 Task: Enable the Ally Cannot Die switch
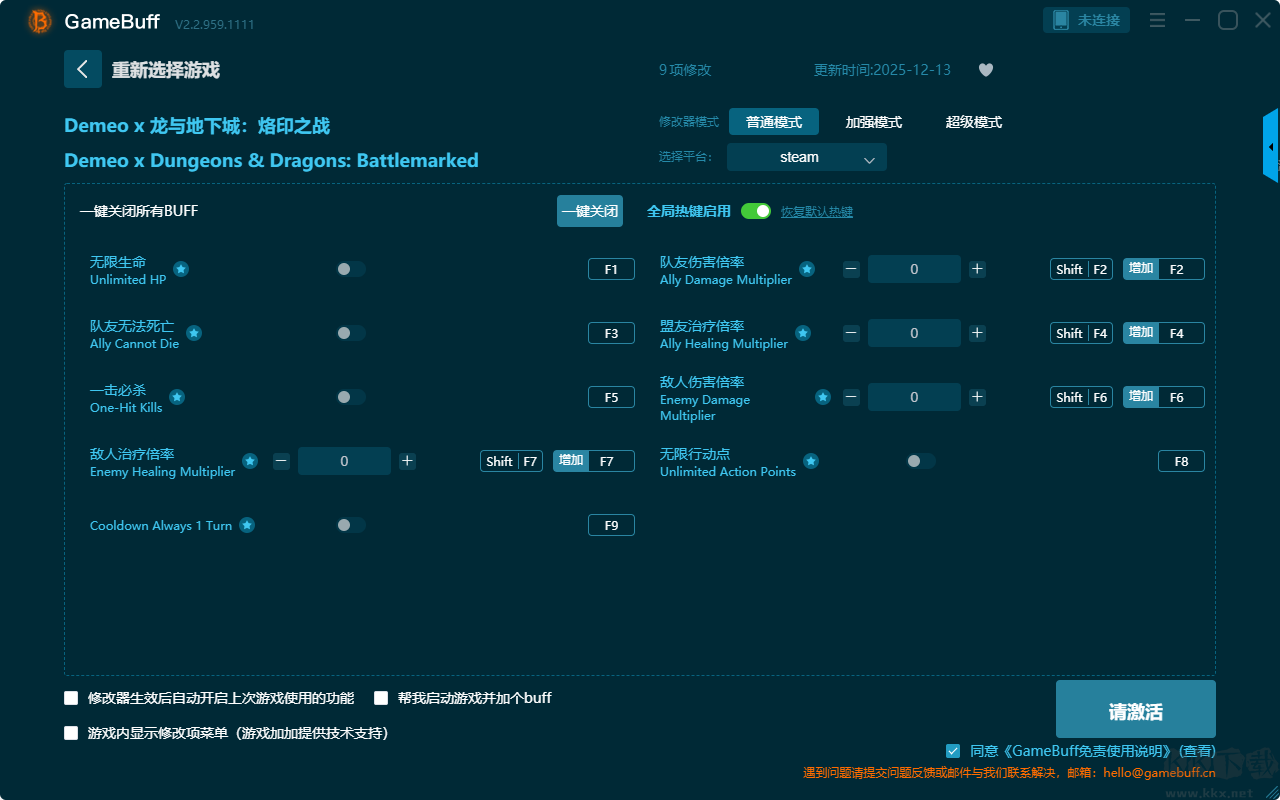351,333
